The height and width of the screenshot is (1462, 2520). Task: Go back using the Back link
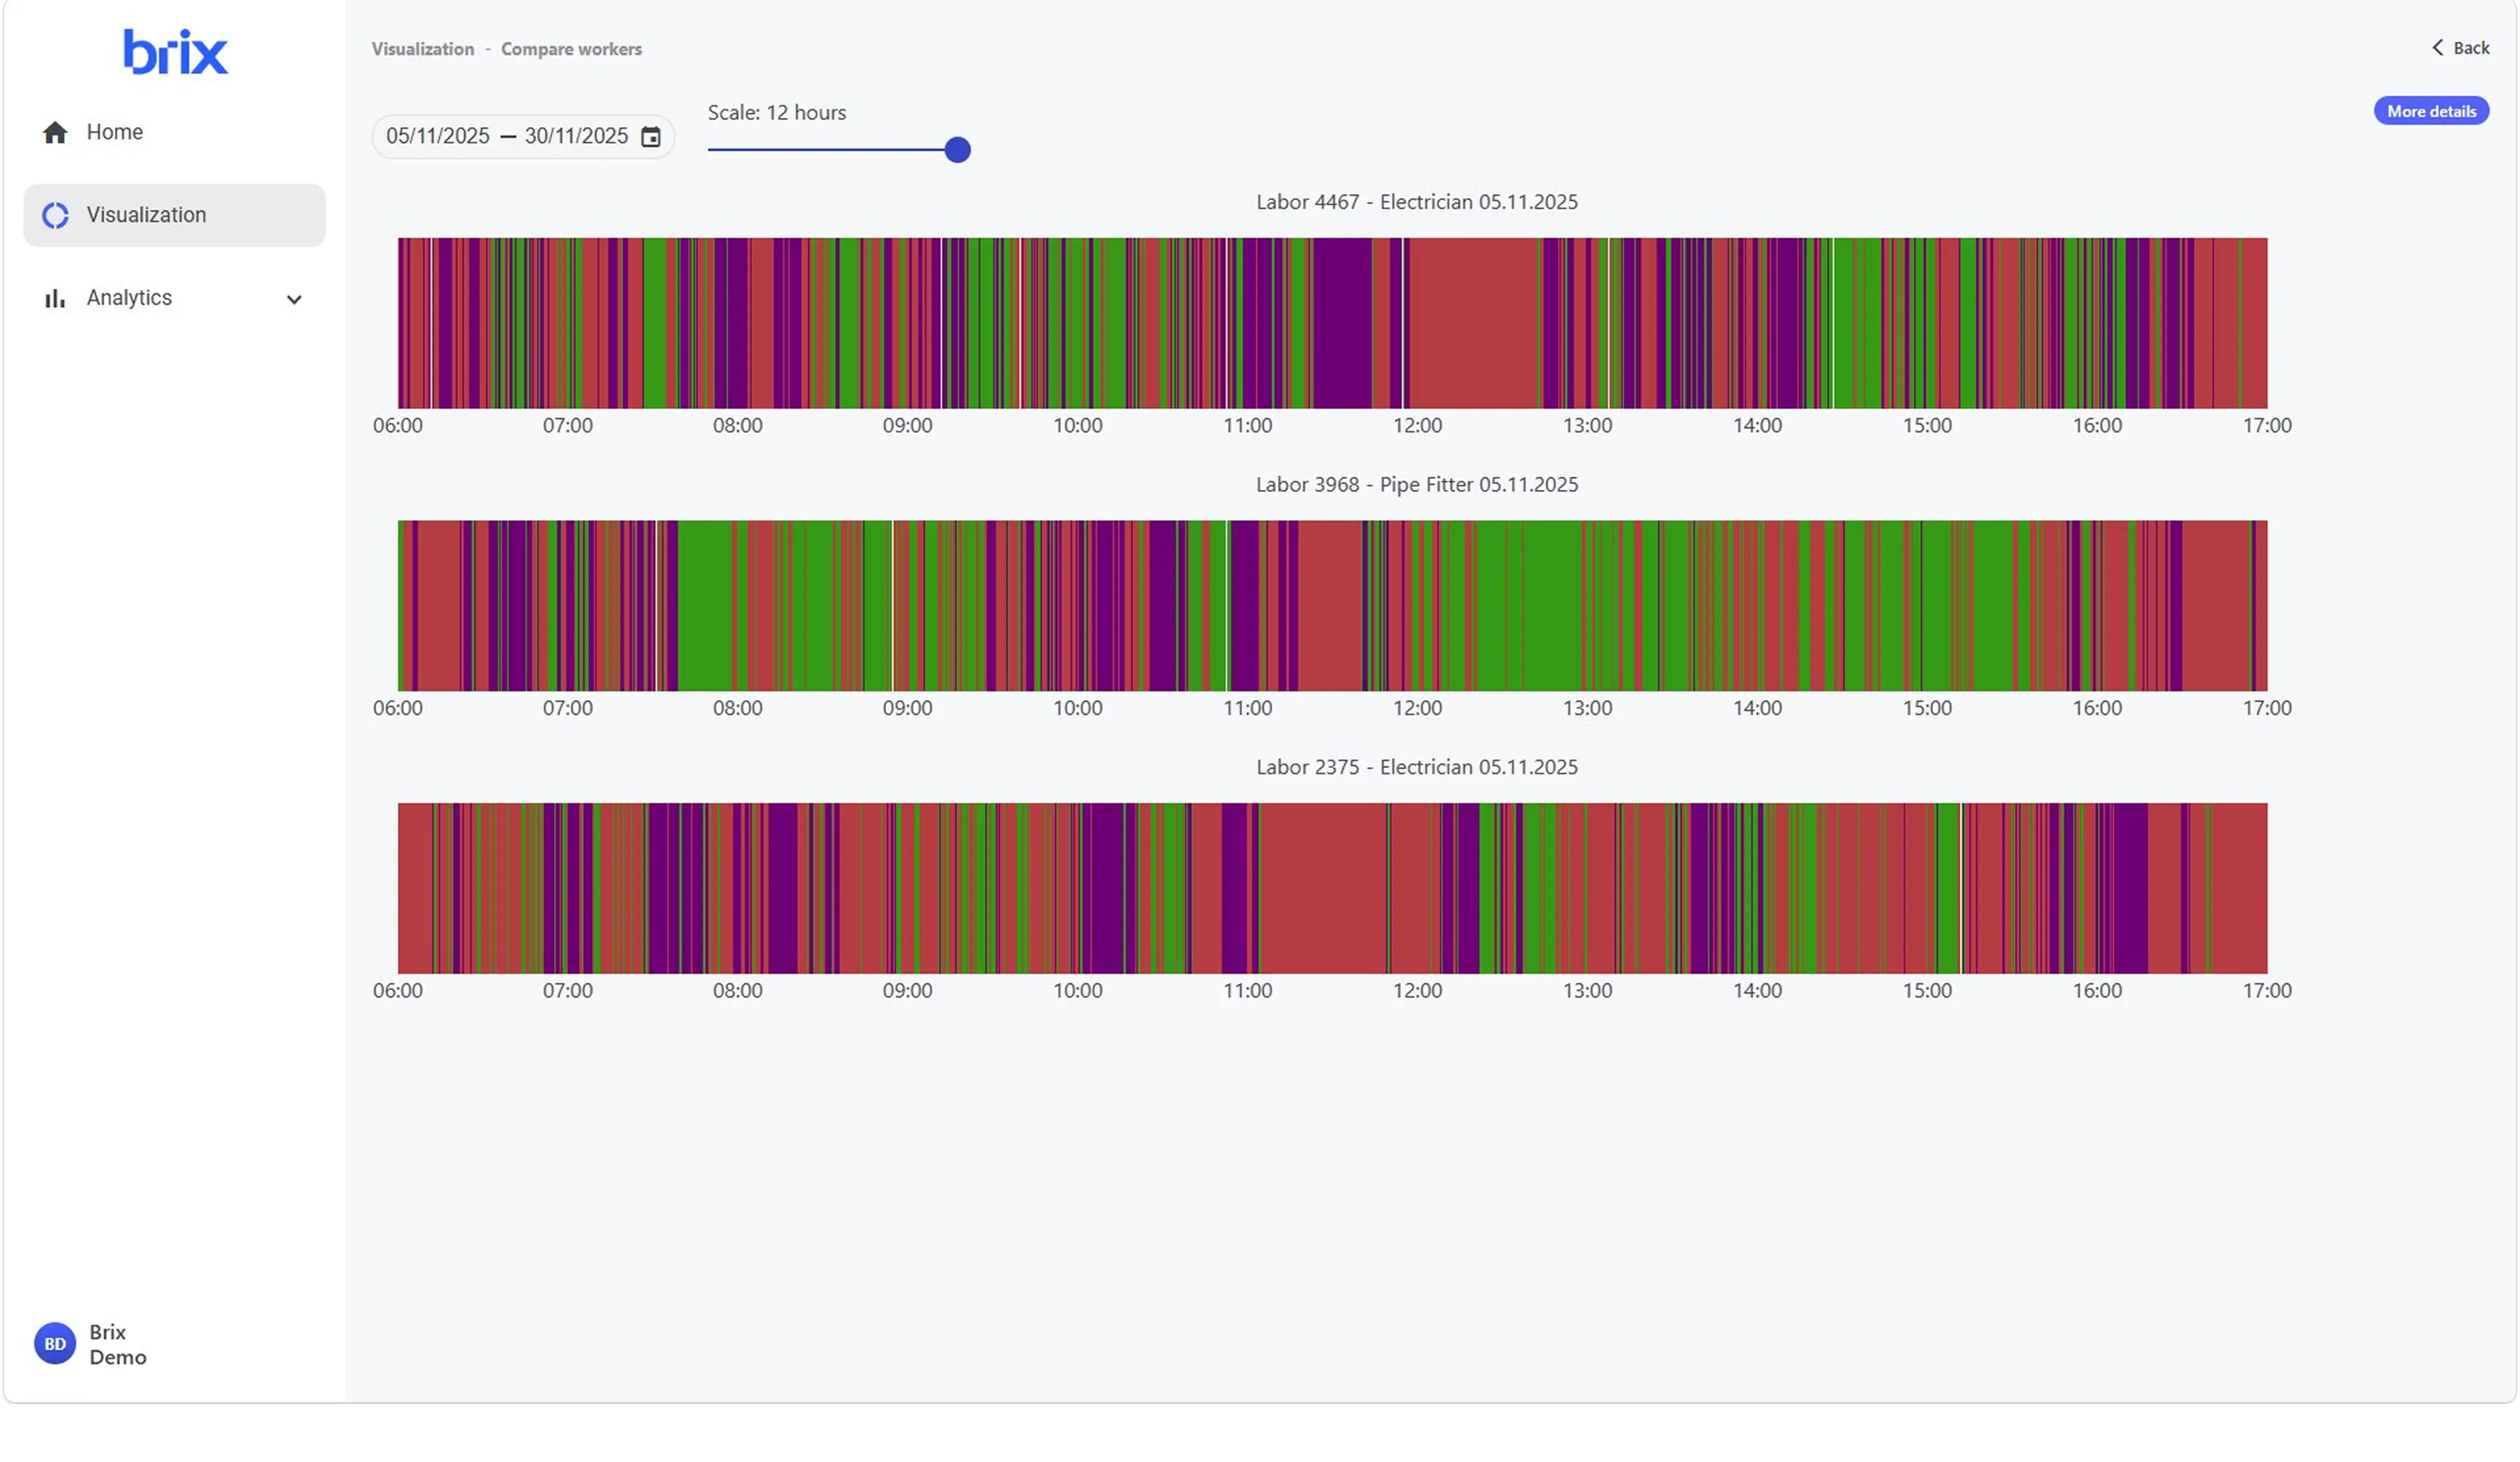click(2460, 47)
